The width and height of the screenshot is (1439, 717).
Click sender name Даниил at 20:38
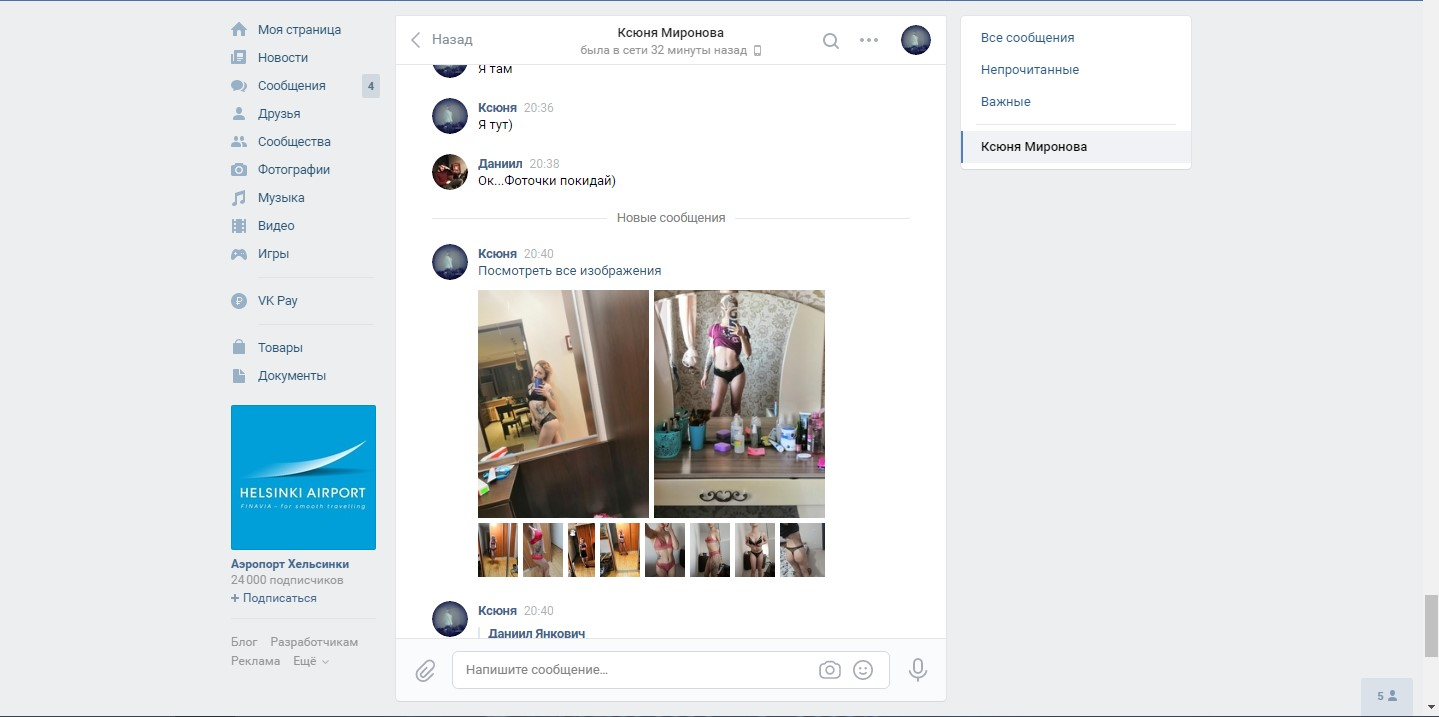[500, 164]
